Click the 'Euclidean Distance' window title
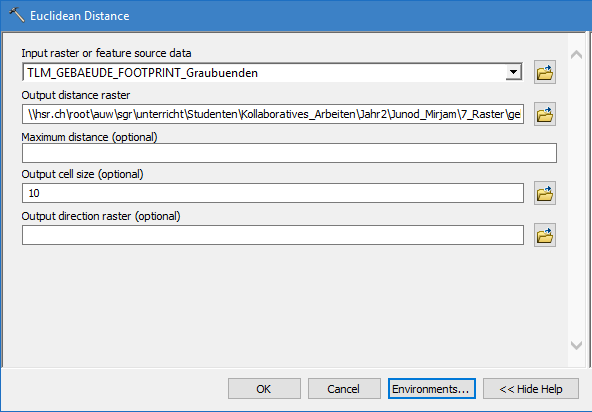Screen dimensions: 592x412 tap(80, 16)
